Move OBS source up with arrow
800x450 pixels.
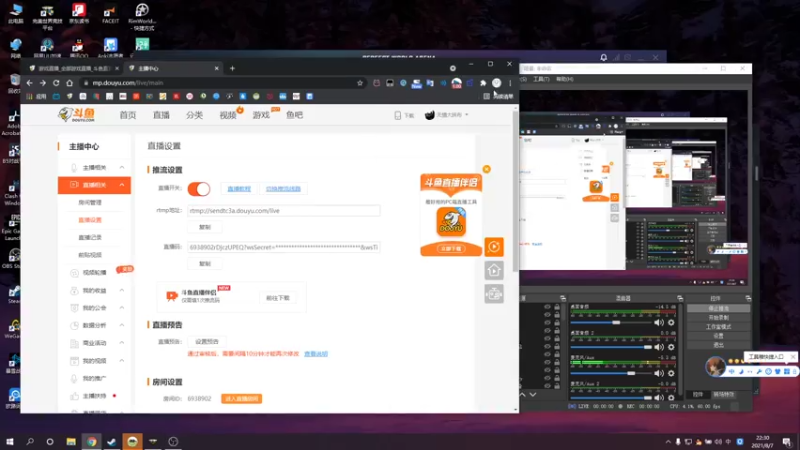[x=522, y=395]
